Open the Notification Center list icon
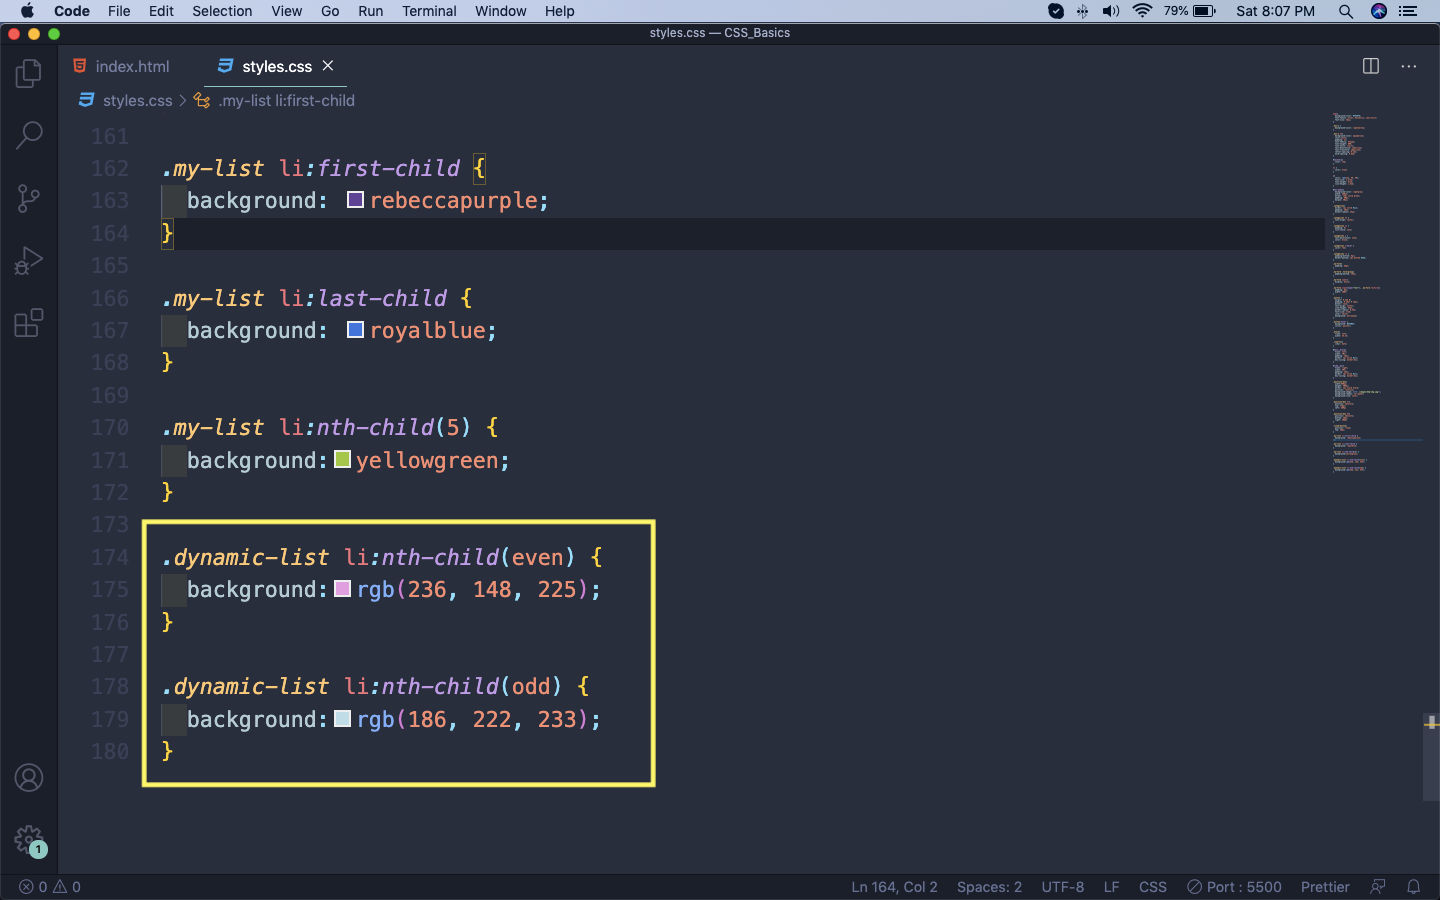 [x=1409, y=11]
